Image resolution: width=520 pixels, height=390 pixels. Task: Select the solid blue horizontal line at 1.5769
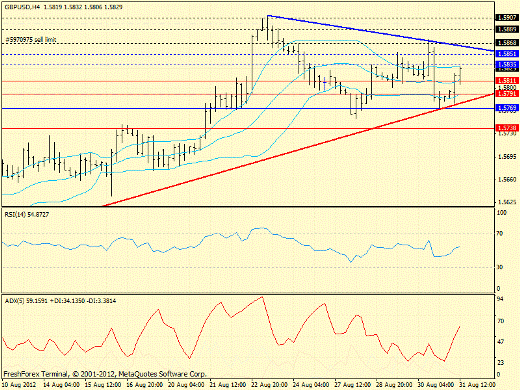[248, 108]
